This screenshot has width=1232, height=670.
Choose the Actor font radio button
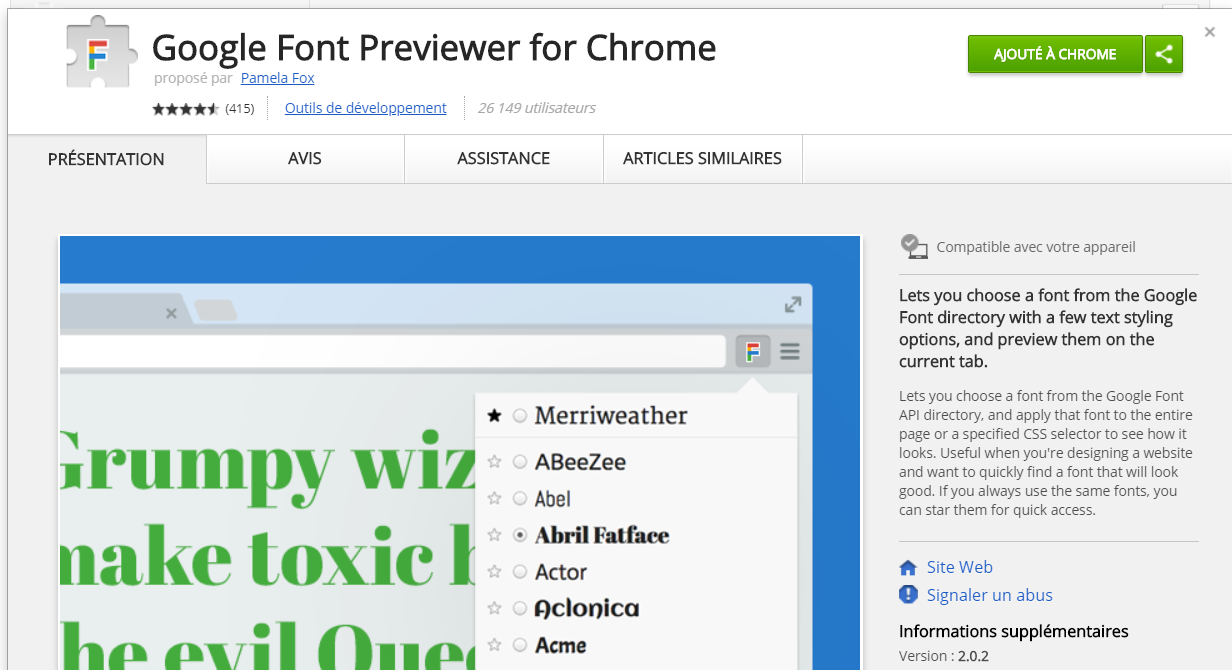(x=520, y=572)
